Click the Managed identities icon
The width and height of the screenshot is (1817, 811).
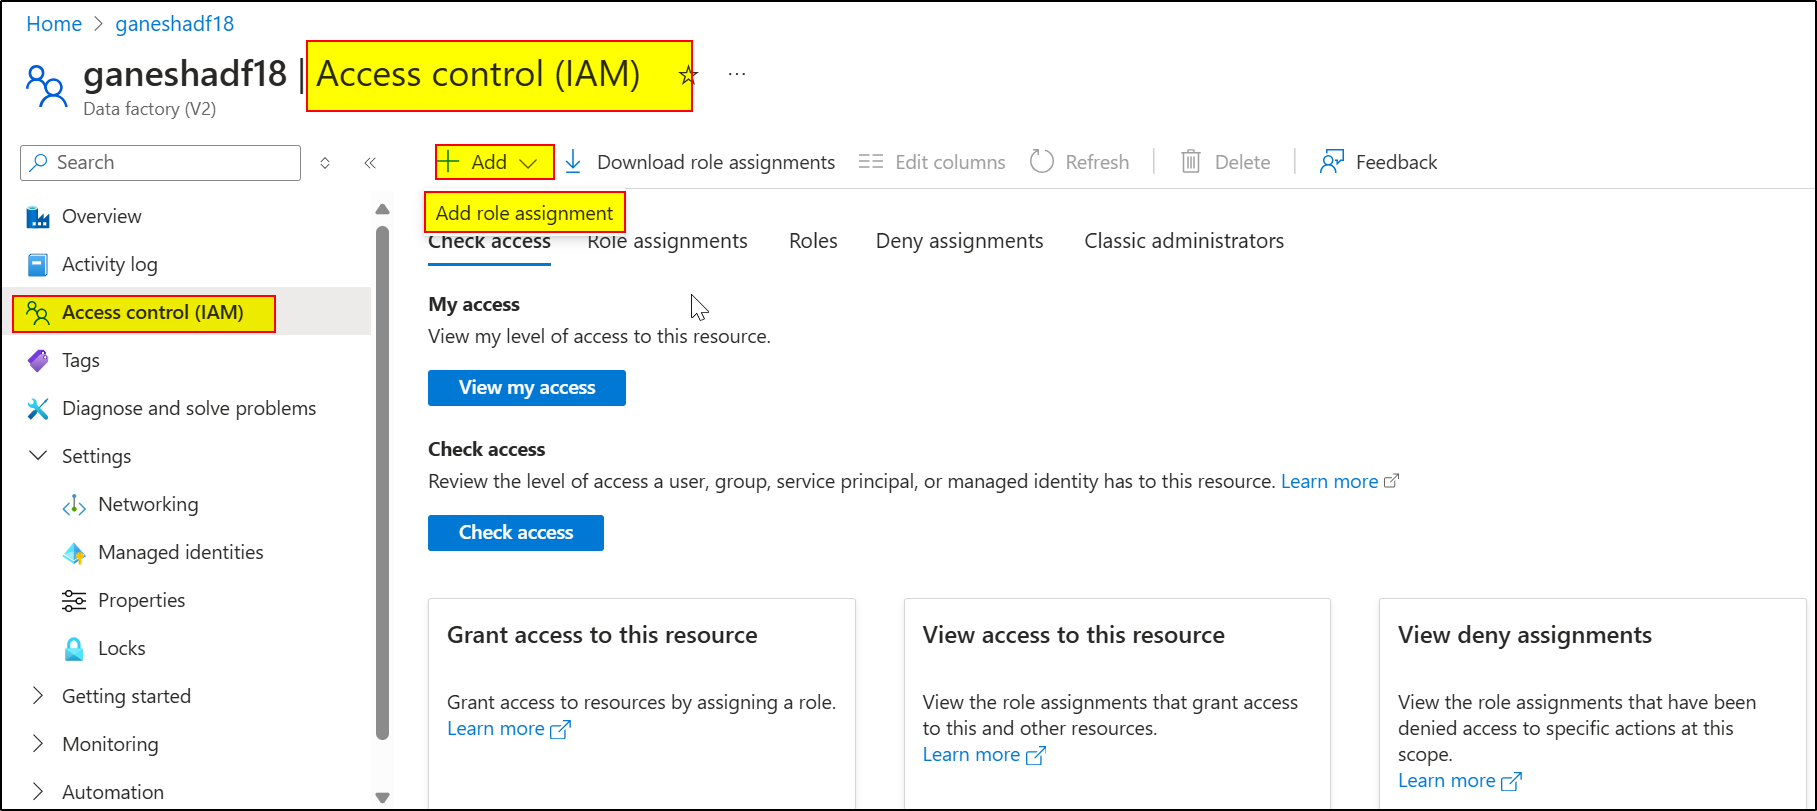coord(74,553)
